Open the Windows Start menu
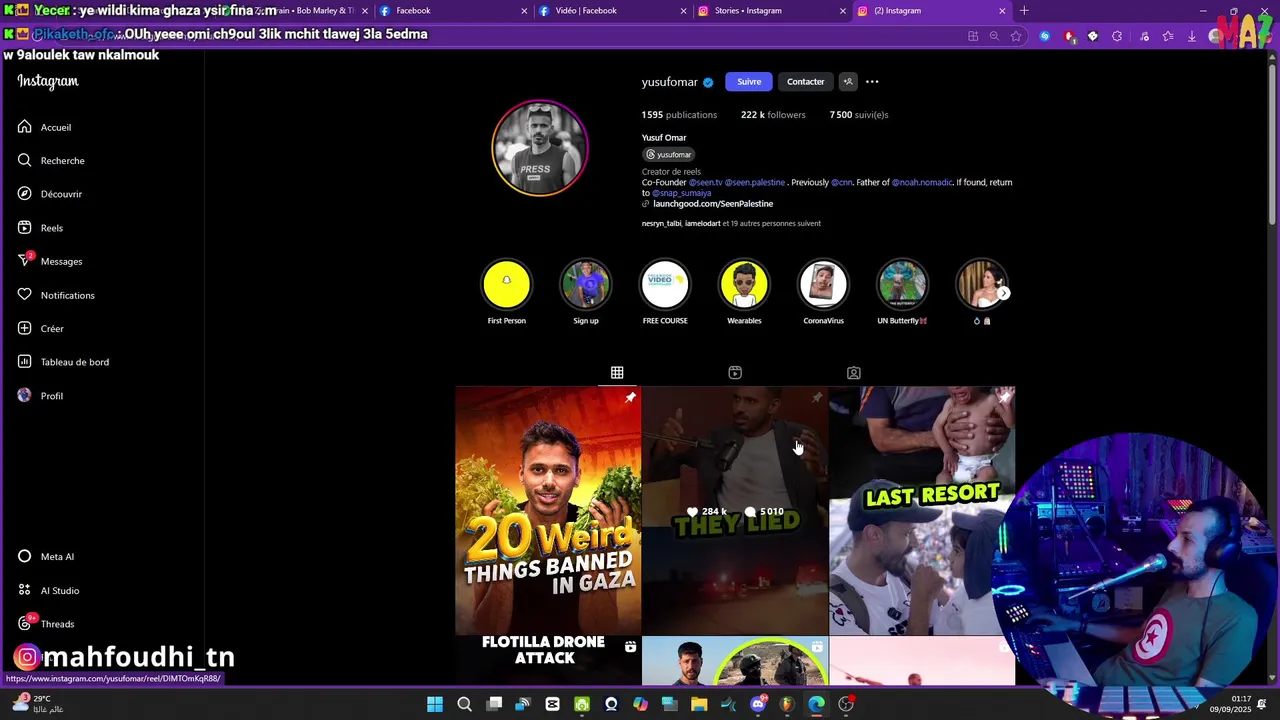This screenshot has height=720, width=1280. point(435,704)
